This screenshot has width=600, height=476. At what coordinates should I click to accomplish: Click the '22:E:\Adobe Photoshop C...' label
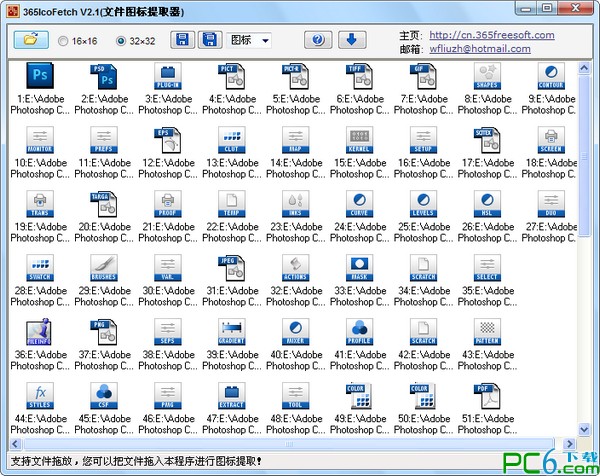pos(232,232)
